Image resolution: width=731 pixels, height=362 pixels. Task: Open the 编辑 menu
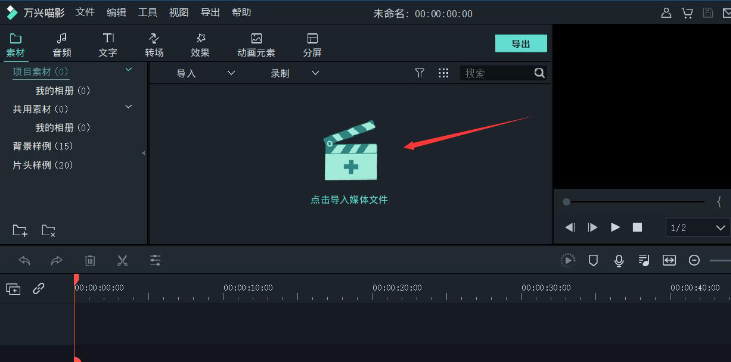tap(116, 13)
